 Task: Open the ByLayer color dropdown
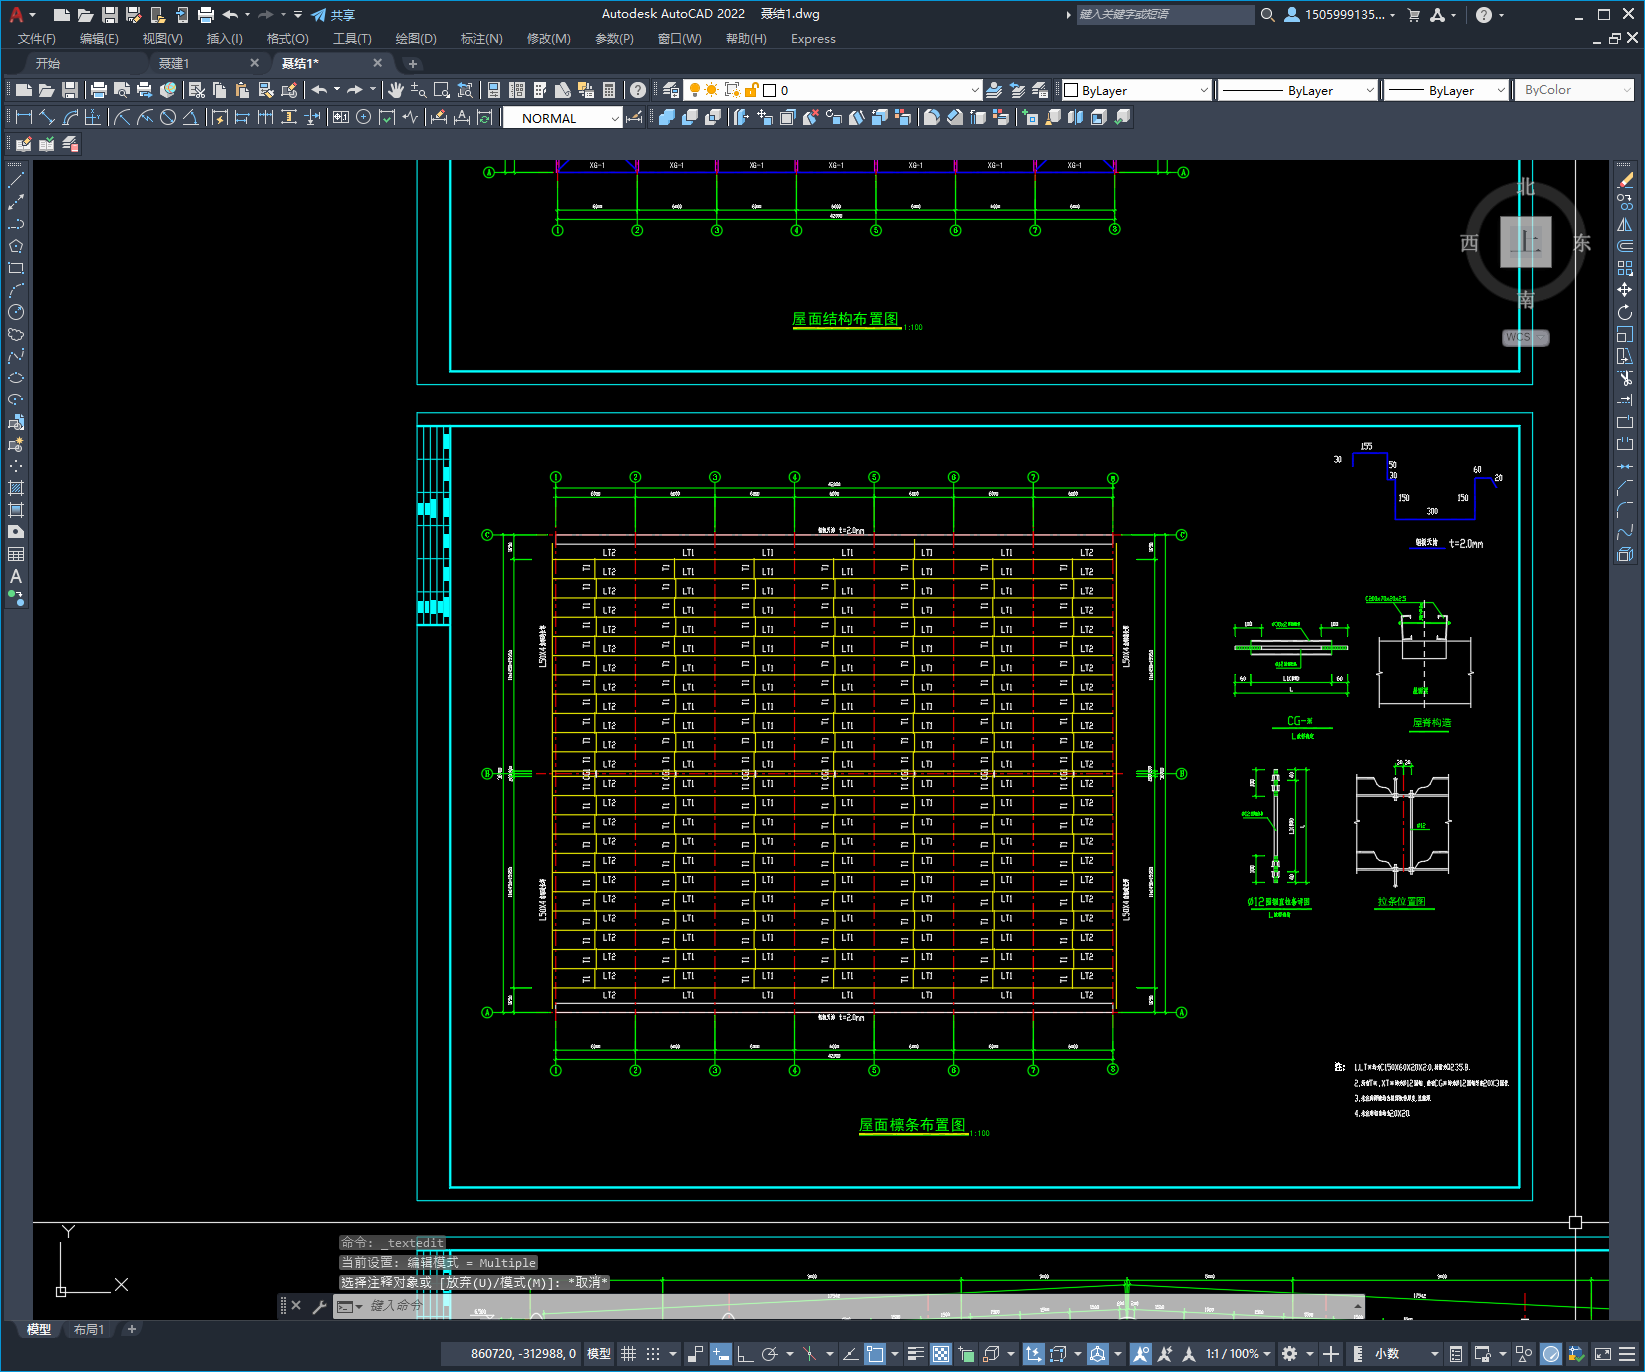(x=1136, y=90)
